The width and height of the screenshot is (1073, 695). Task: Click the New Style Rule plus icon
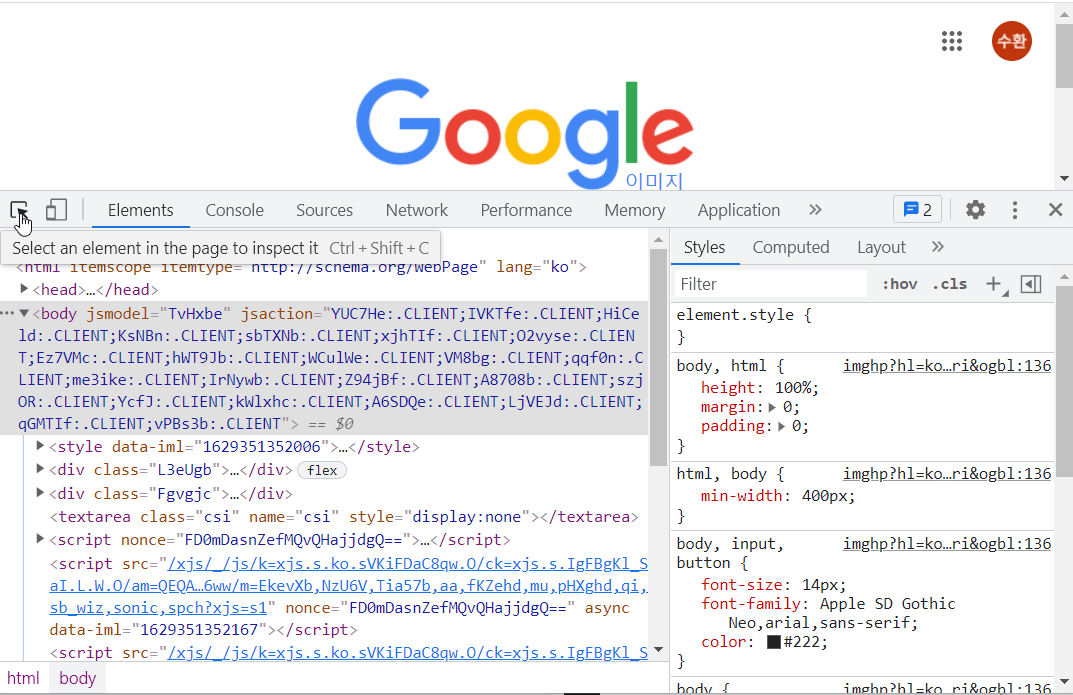pyautogui.click(x=994, y=284)
